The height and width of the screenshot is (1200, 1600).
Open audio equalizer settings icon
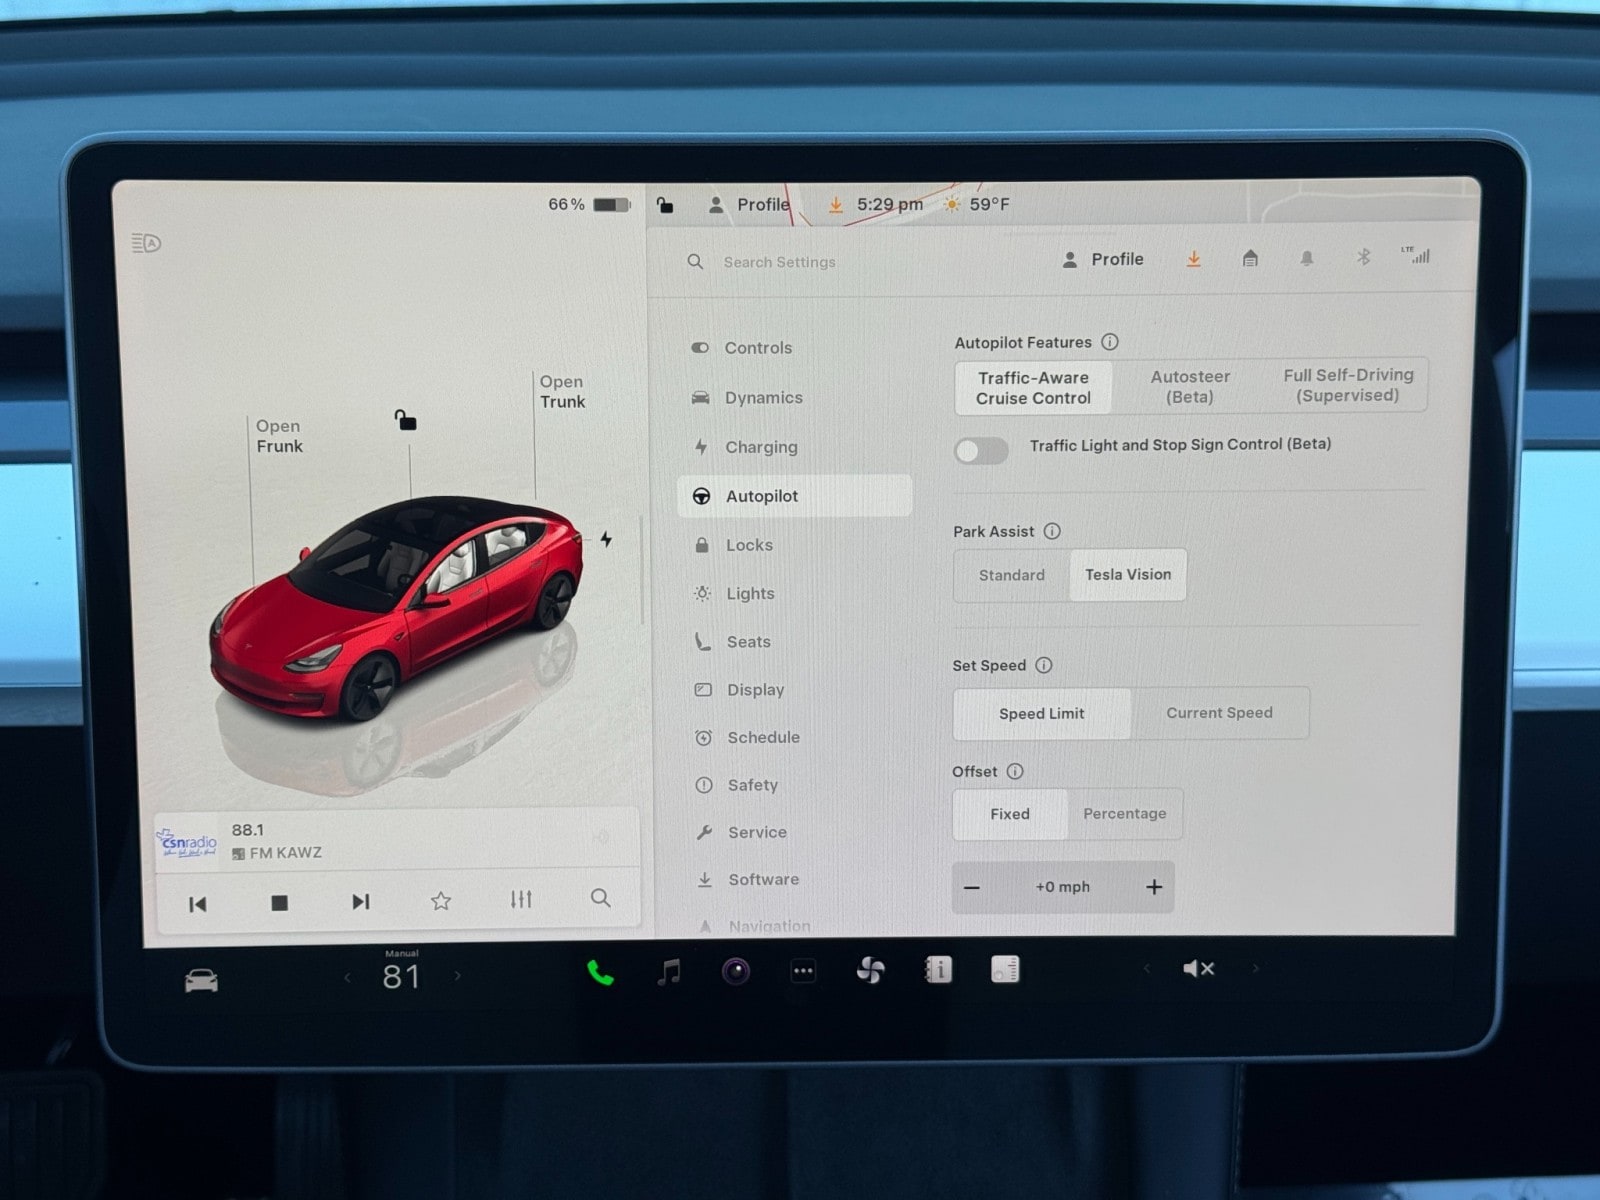[x=521, y=899]
